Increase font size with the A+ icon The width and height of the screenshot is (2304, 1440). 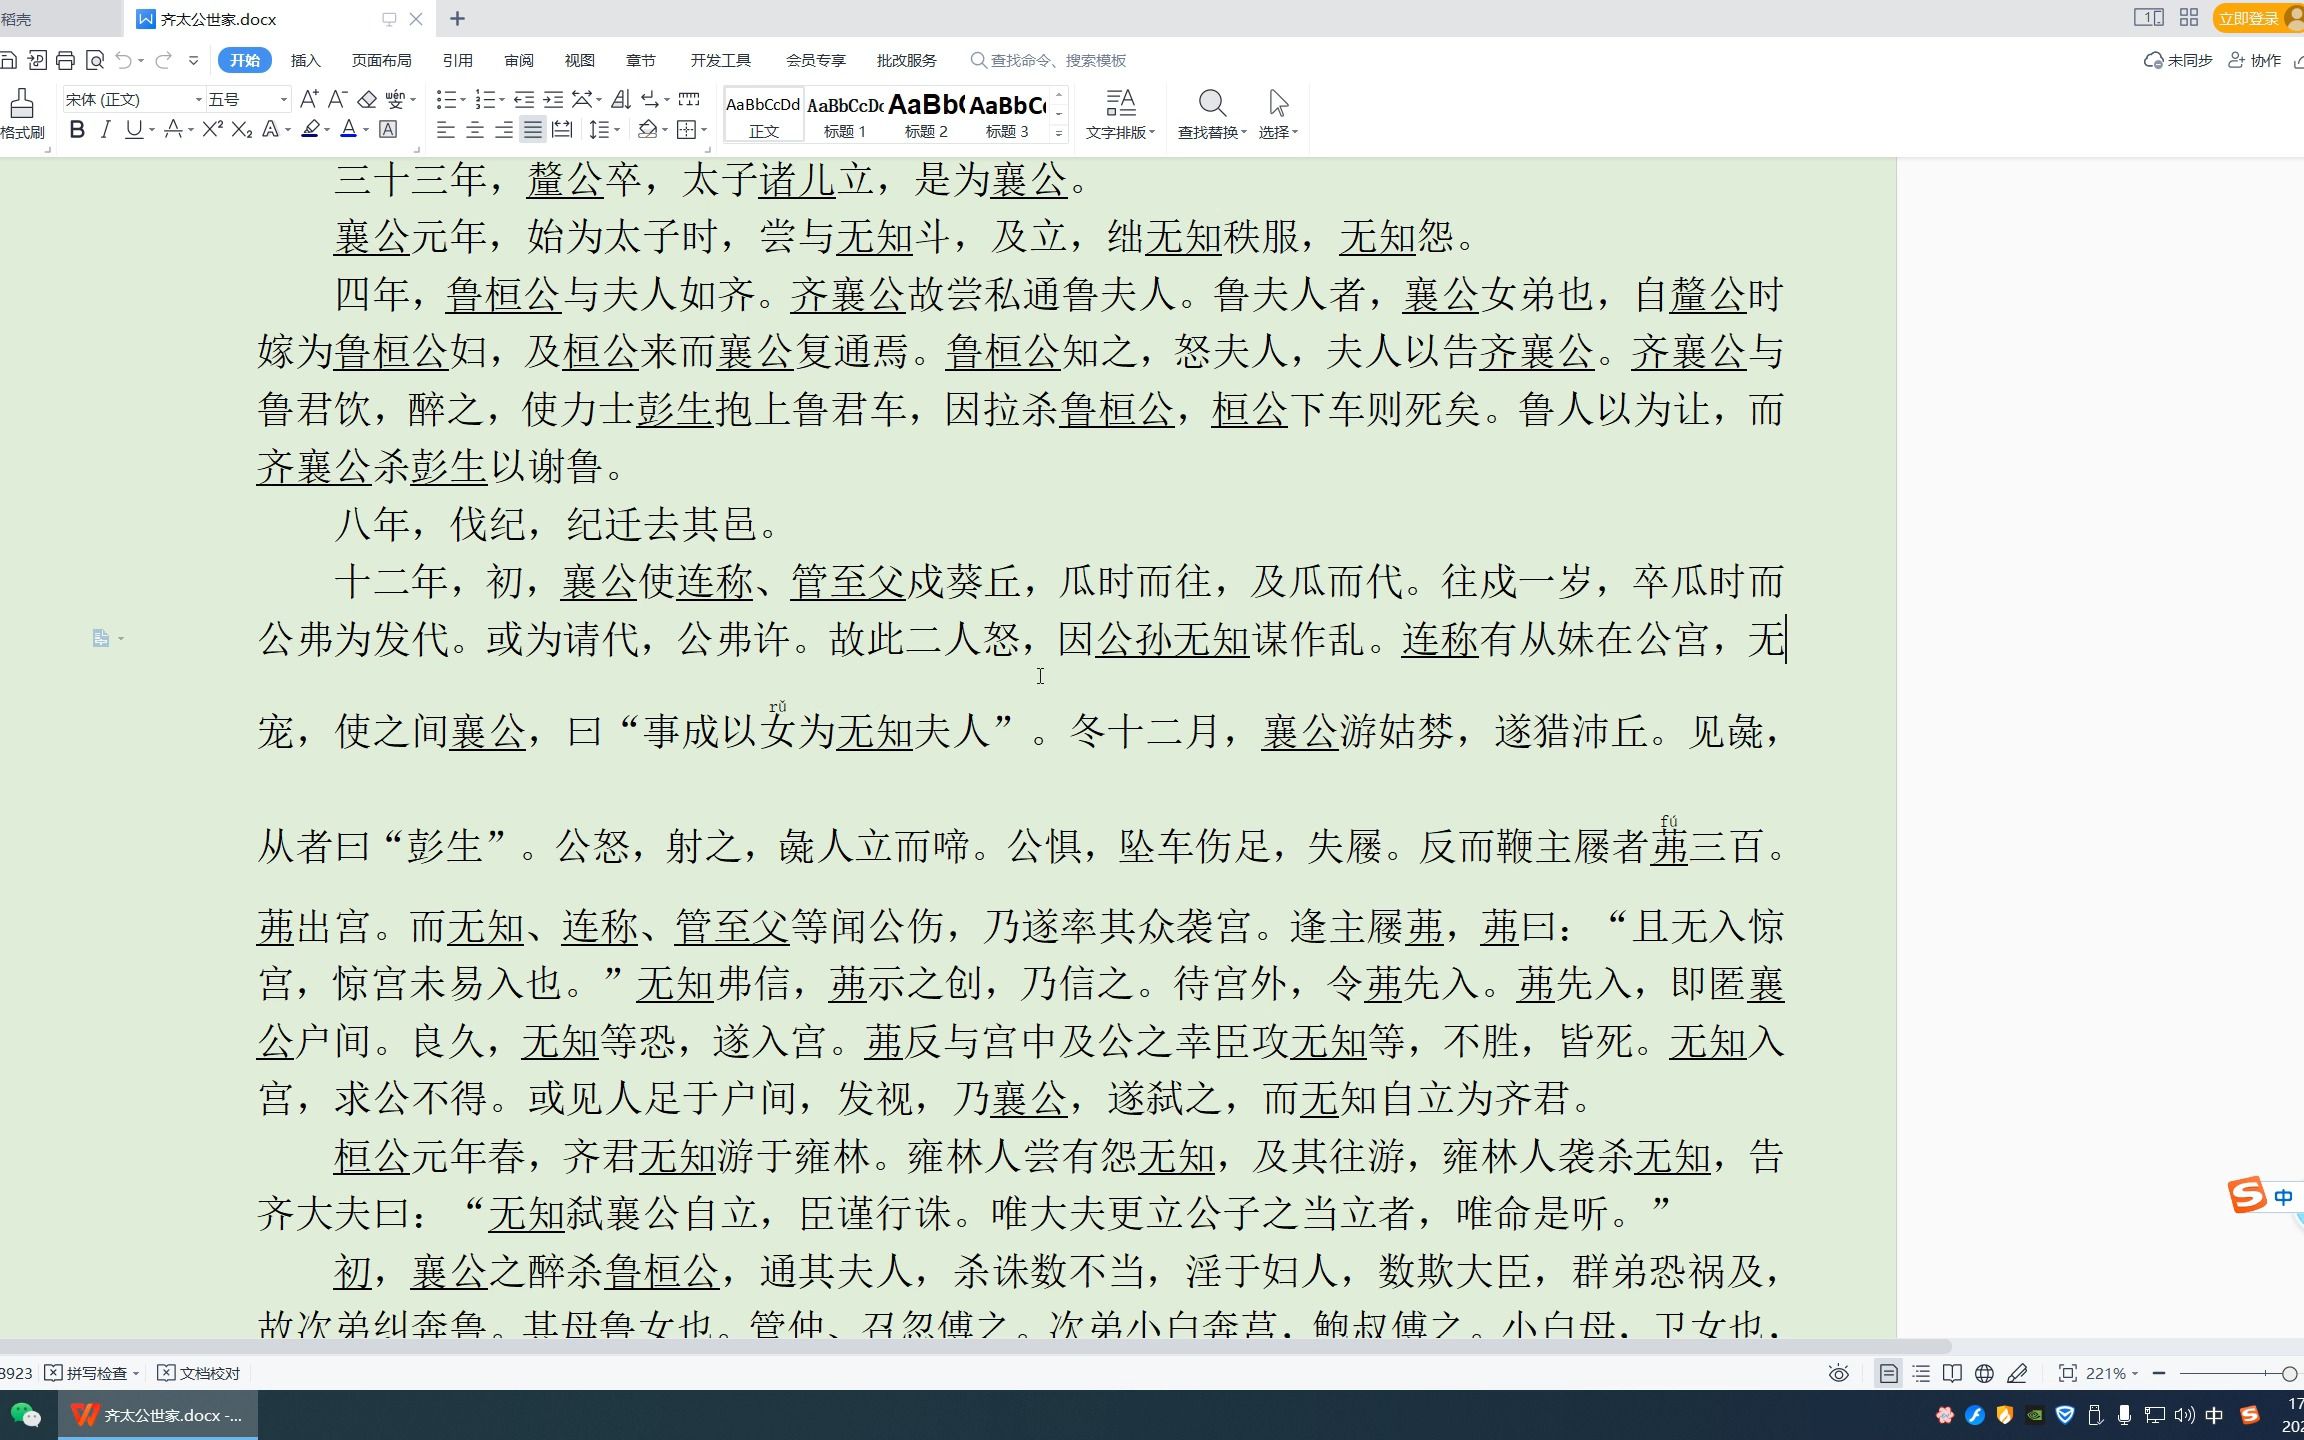point(309,99)
